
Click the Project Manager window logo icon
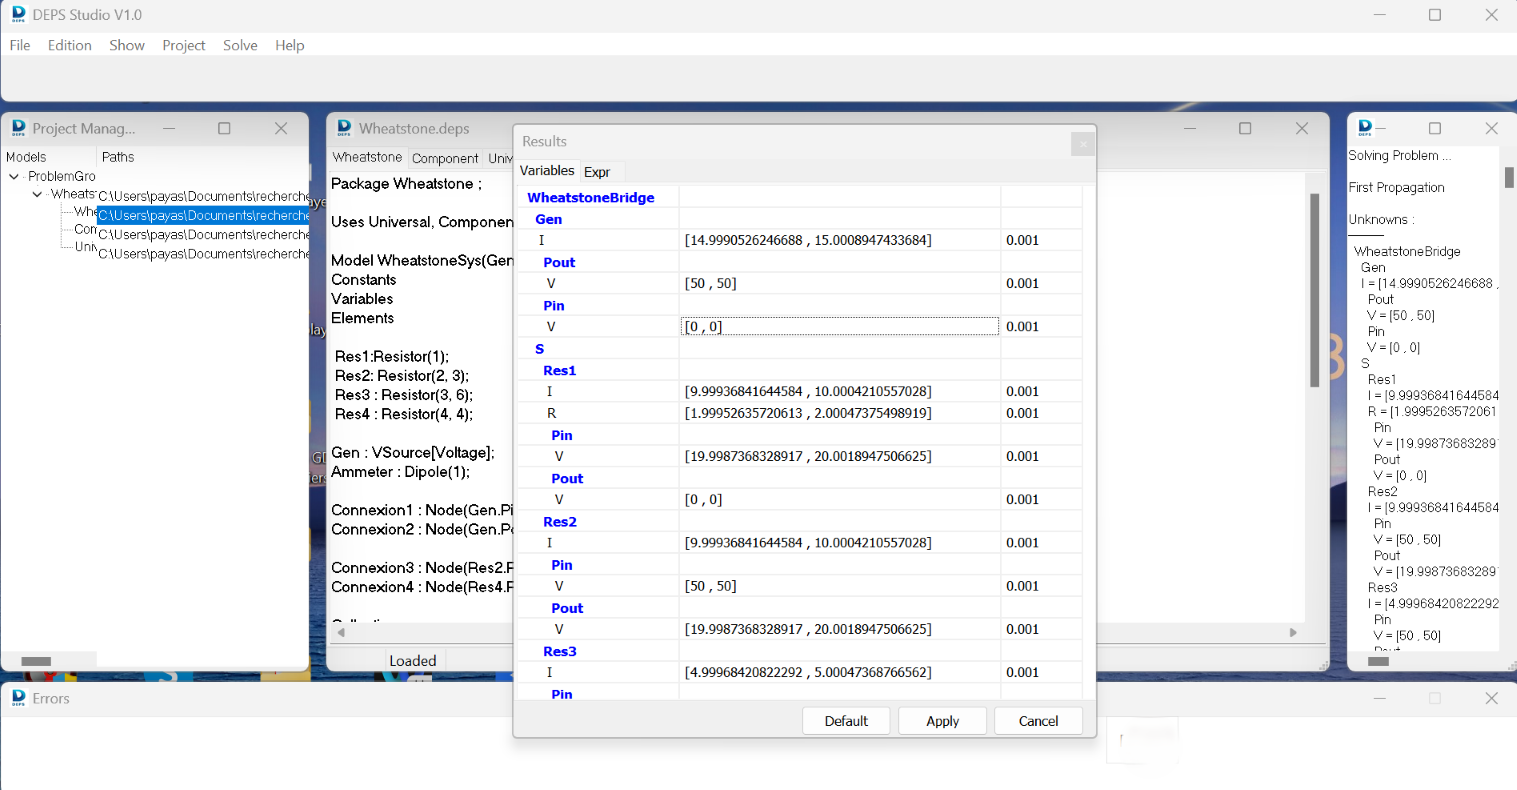coord(18,128)
